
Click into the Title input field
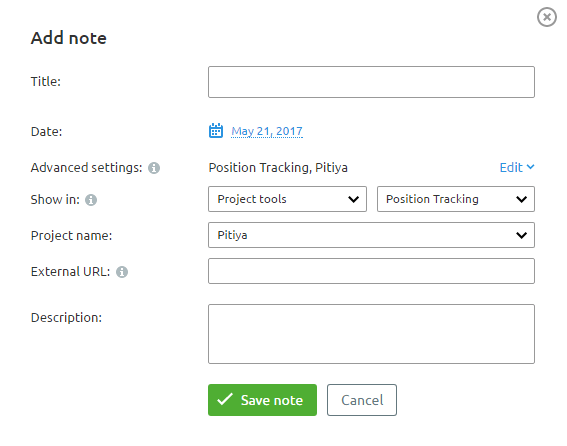tap(371, 82)
